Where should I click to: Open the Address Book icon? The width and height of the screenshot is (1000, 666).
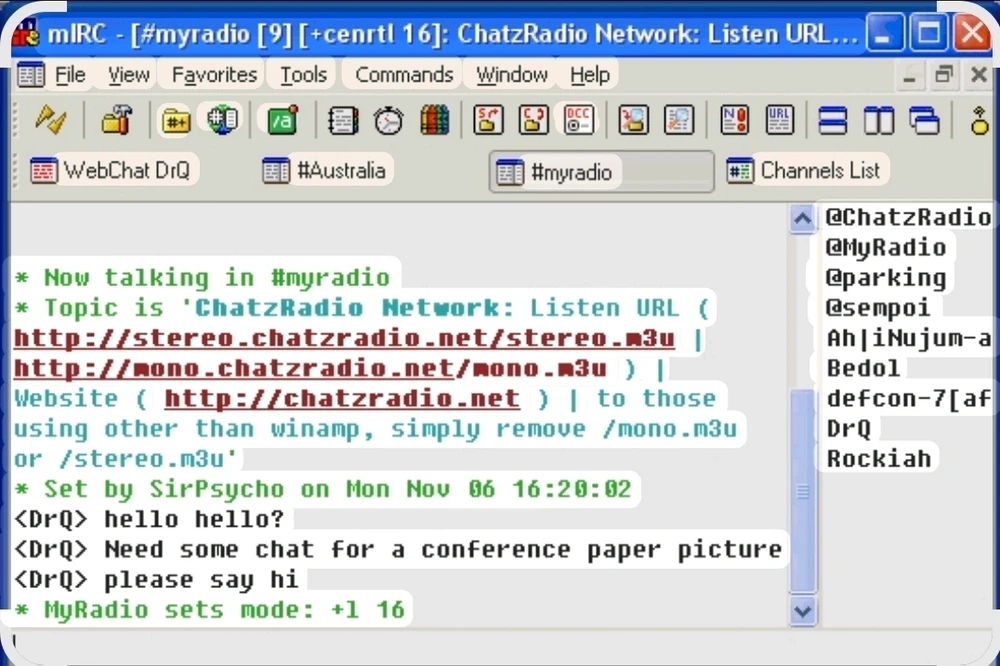click(x=343, y=120)
